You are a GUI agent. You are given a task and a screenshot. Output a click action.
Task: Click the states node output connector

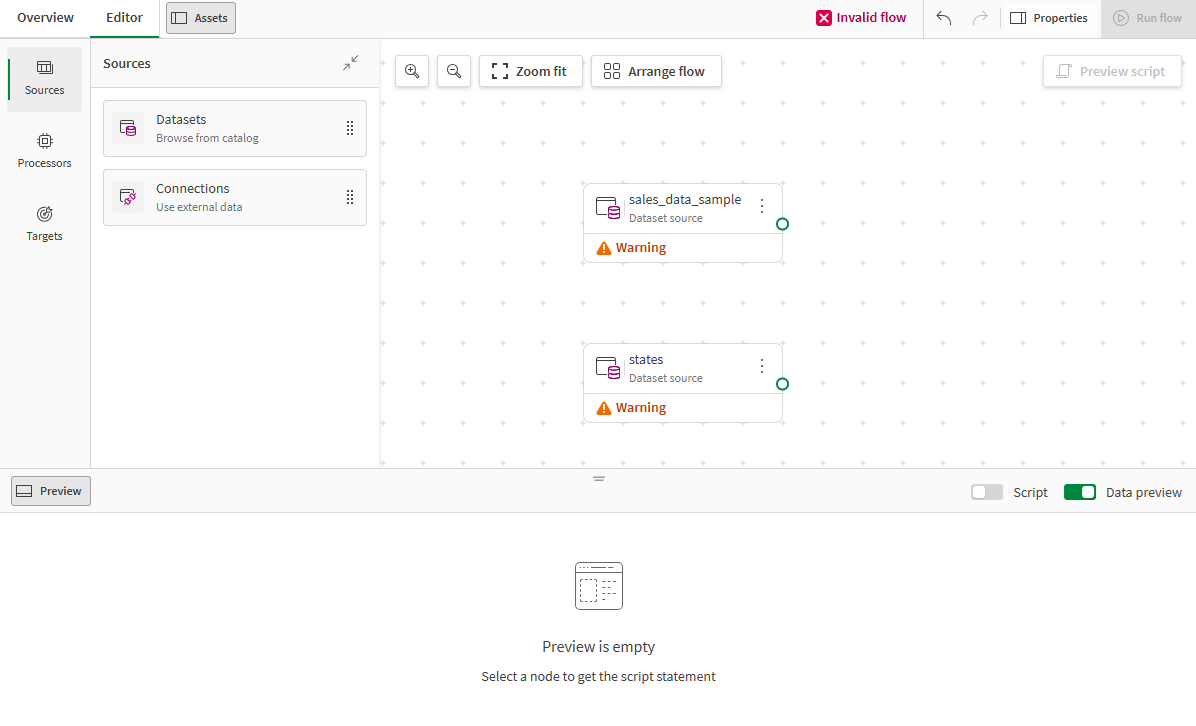coord(782,384)
